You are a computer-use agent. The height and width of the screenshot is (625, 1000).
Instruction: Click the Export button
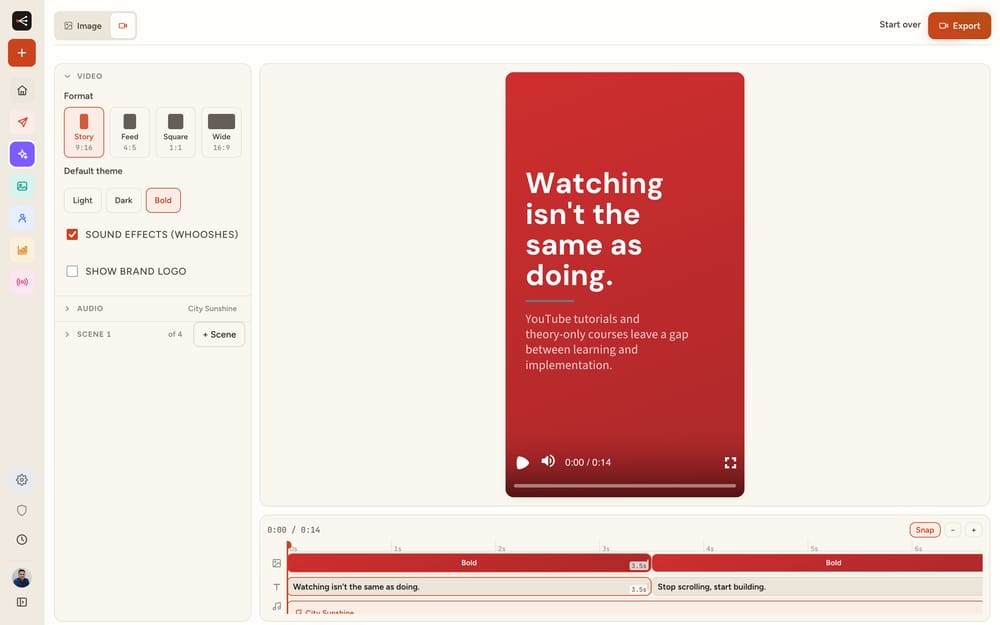959,26
